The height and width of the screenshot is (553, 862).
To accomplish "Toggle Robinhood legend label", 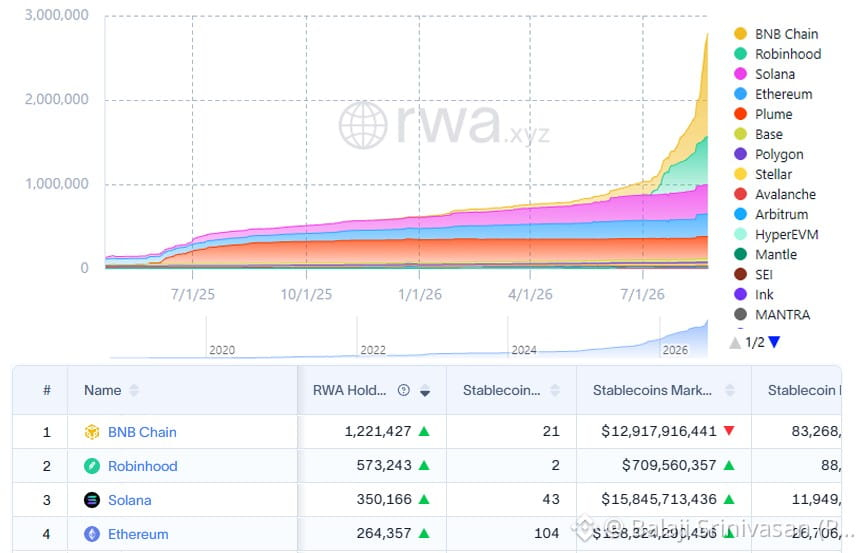I will coord(788,54).
